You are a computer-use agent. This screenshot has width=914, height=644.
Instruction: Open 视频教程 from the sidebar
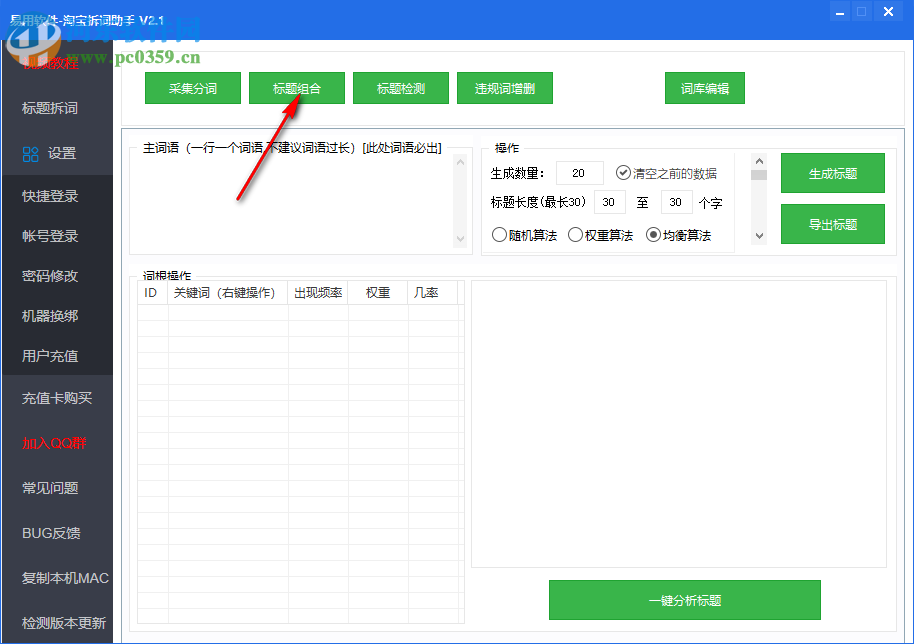pos(52,62)
